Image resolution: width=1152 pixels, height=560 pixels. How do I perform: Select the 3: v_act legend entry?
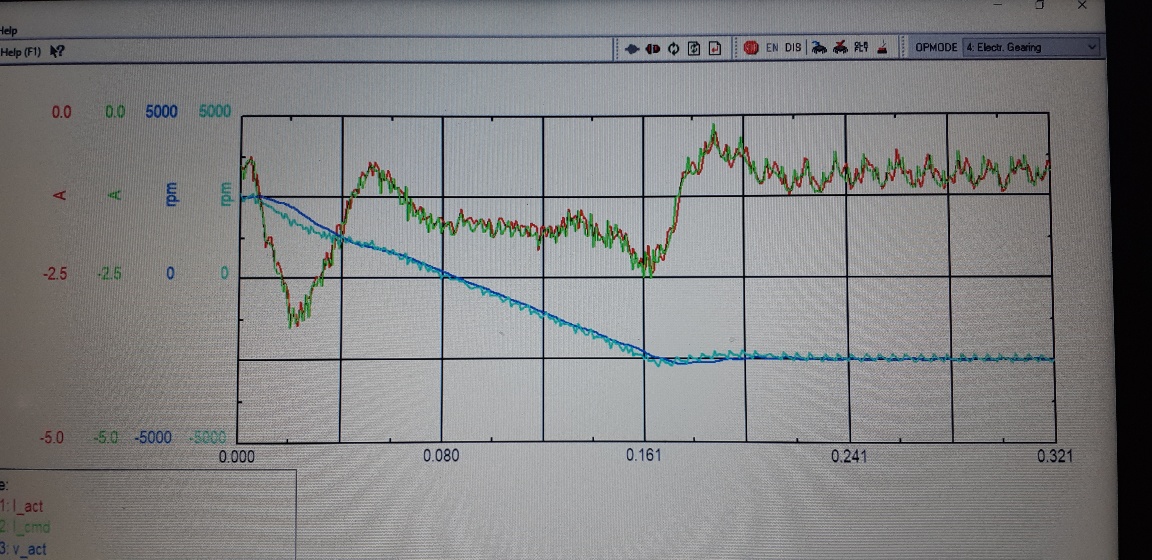pos(24,548)
